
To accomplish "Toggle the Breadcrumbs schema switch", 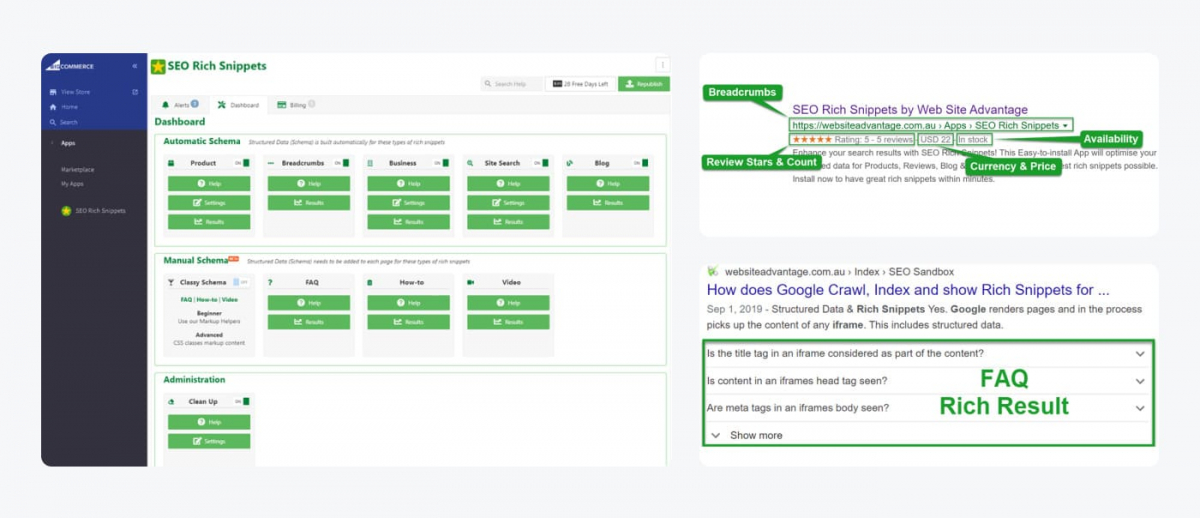I will (x=342, y=163).
